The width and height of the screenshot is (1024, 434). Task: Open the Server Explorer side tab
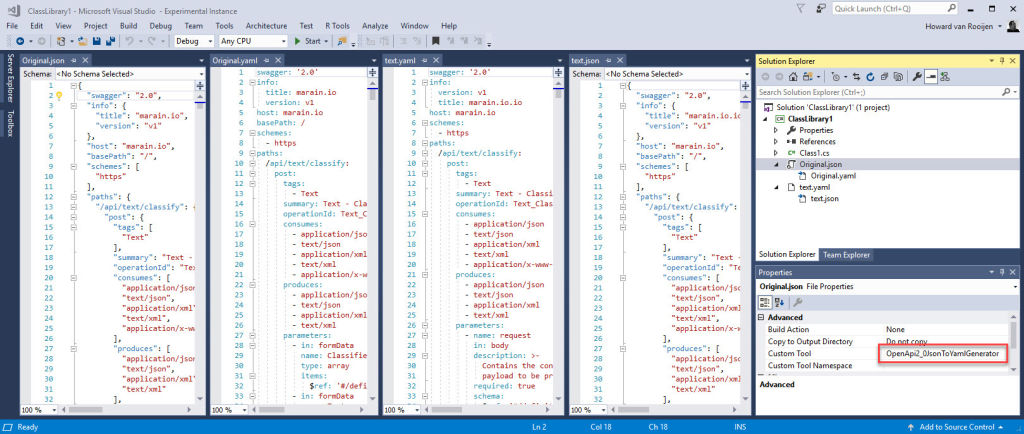coord(10,80)
